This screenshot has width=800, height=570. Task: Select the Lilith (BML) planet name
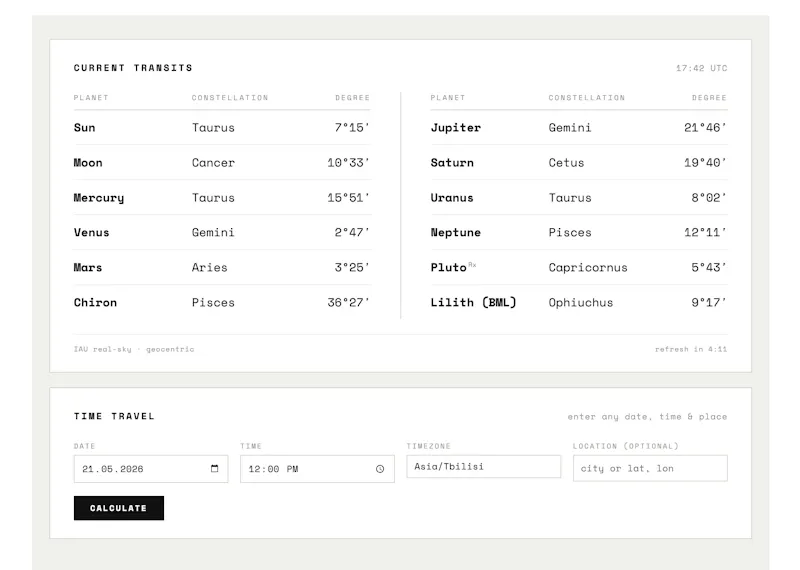(473, 303)
